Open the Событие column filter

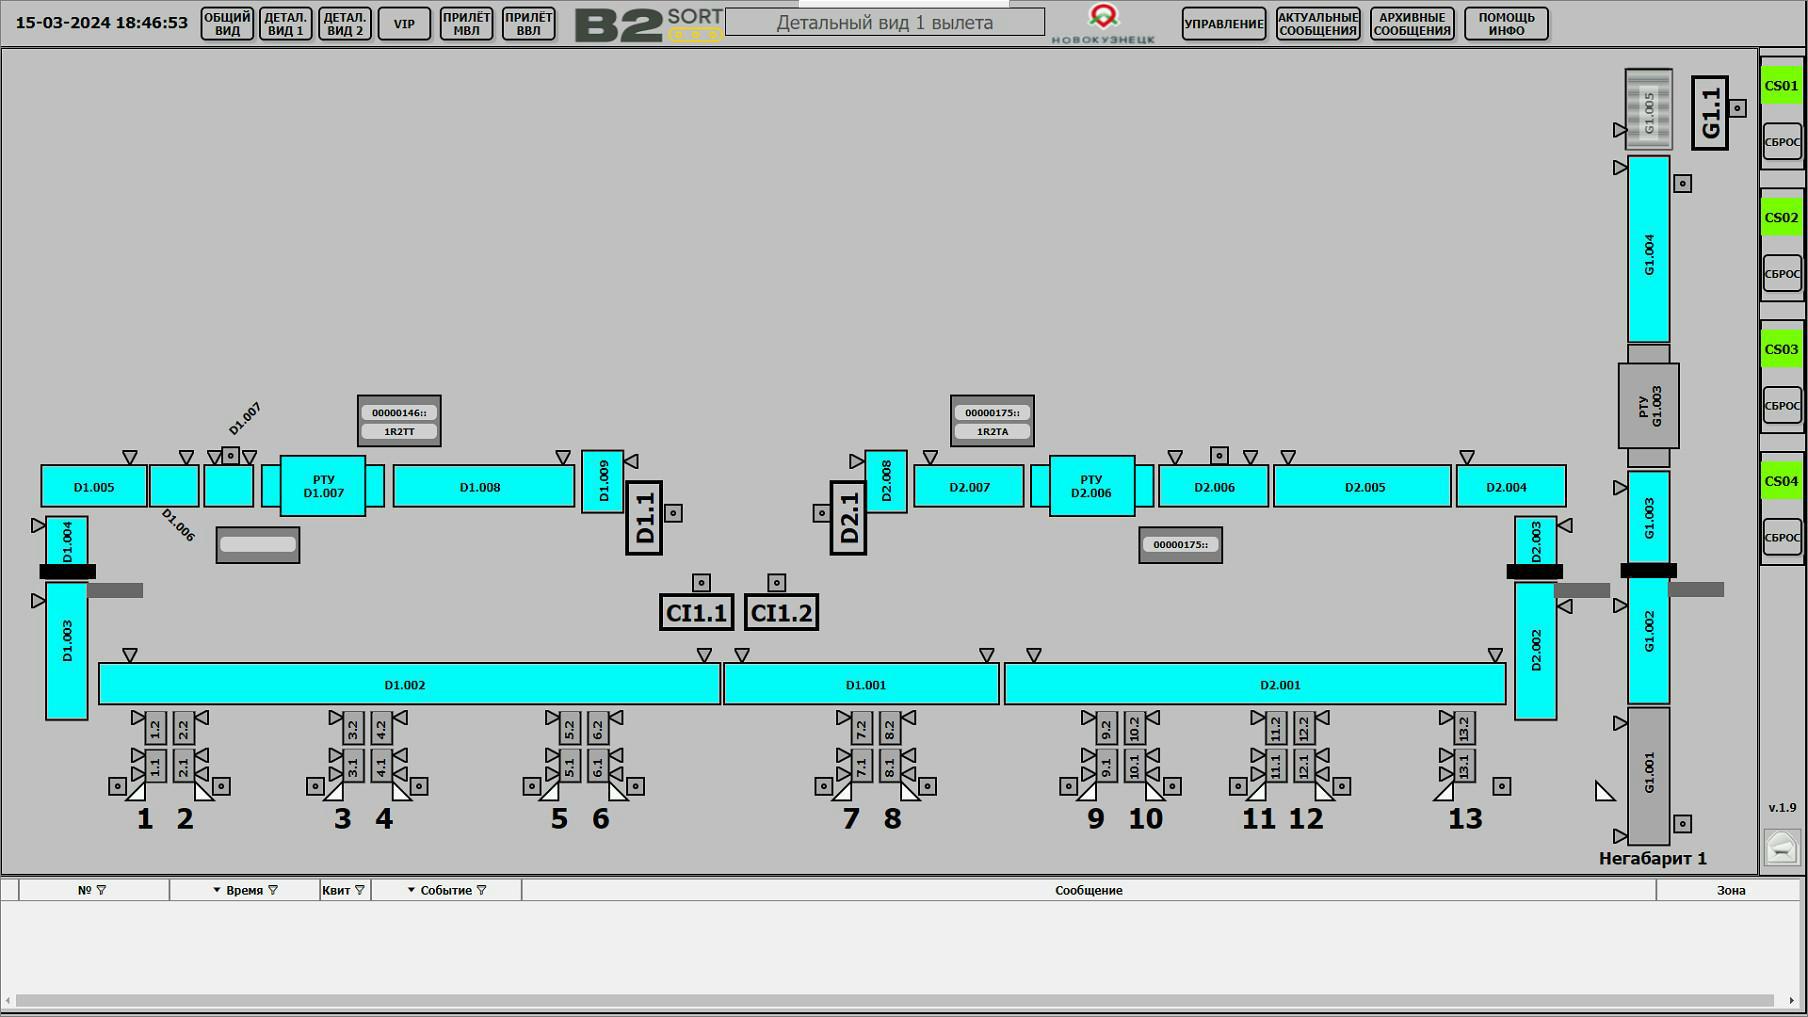pyautogui.click(x=482, y=890)
